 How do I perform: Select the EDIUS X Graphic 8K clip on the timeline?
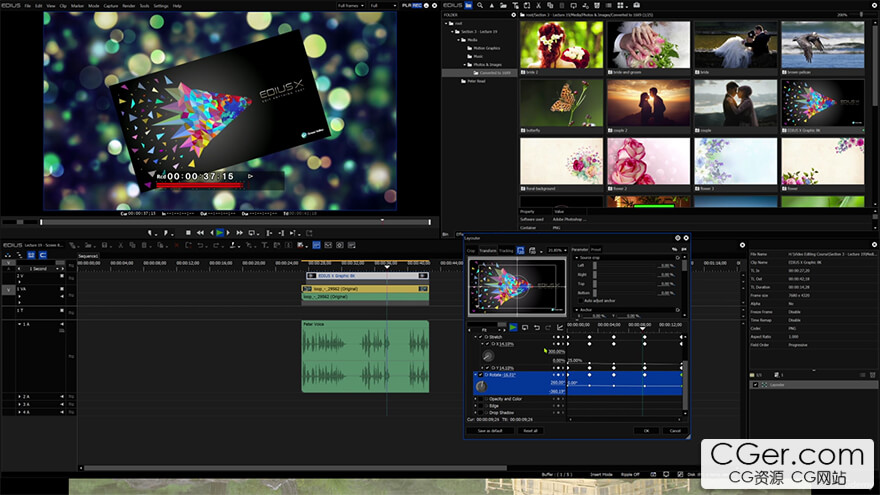(x=368, y=276)
